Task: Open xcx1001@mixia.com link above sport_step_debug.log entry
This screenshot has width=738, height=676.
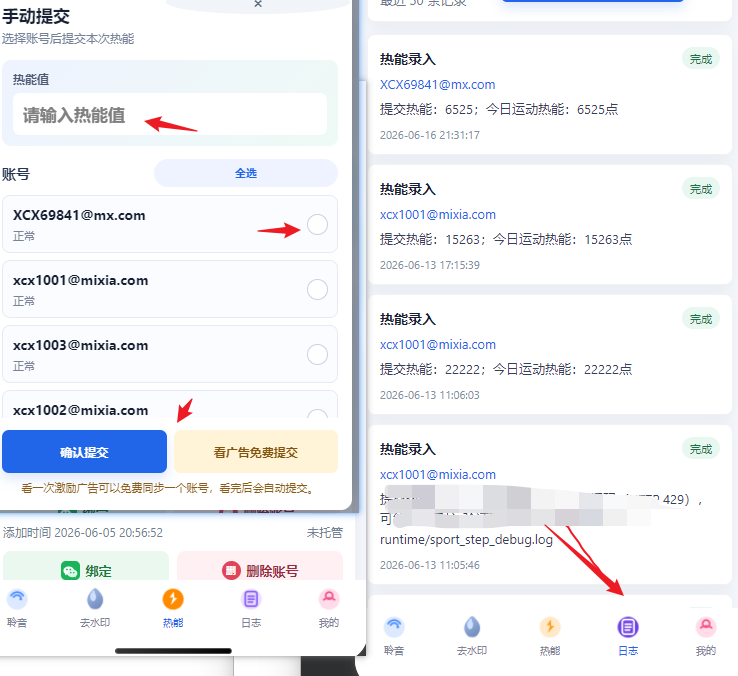Action: 438,475
